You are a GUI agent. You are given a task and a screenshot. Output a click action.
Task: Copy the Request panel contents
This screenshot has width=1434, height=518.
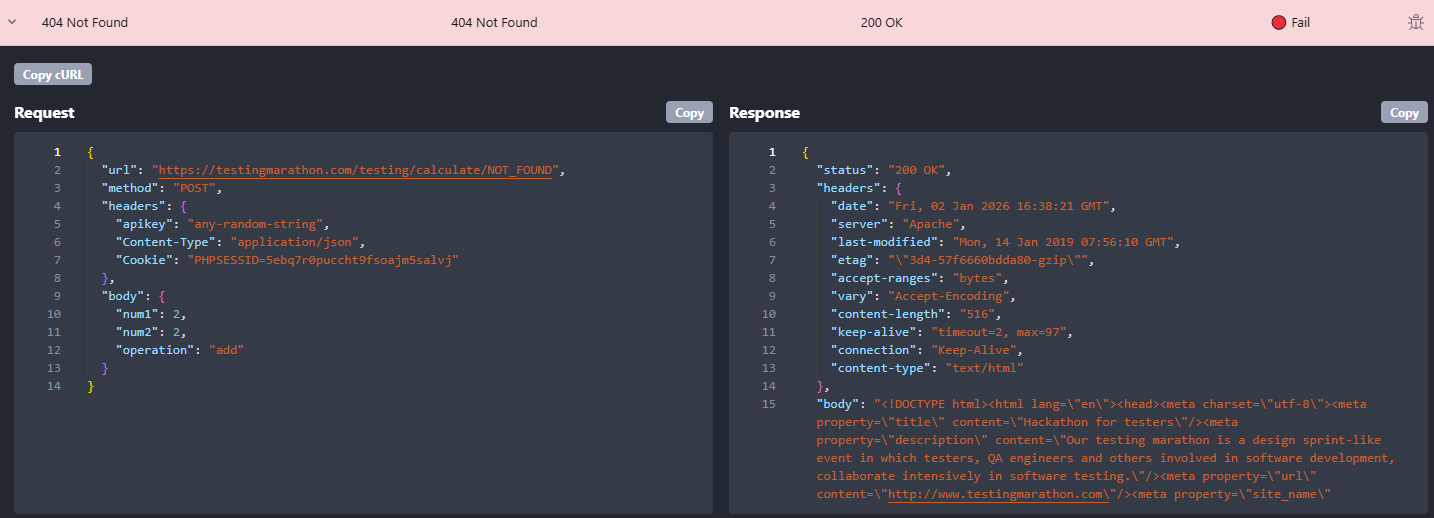point(689,112)
